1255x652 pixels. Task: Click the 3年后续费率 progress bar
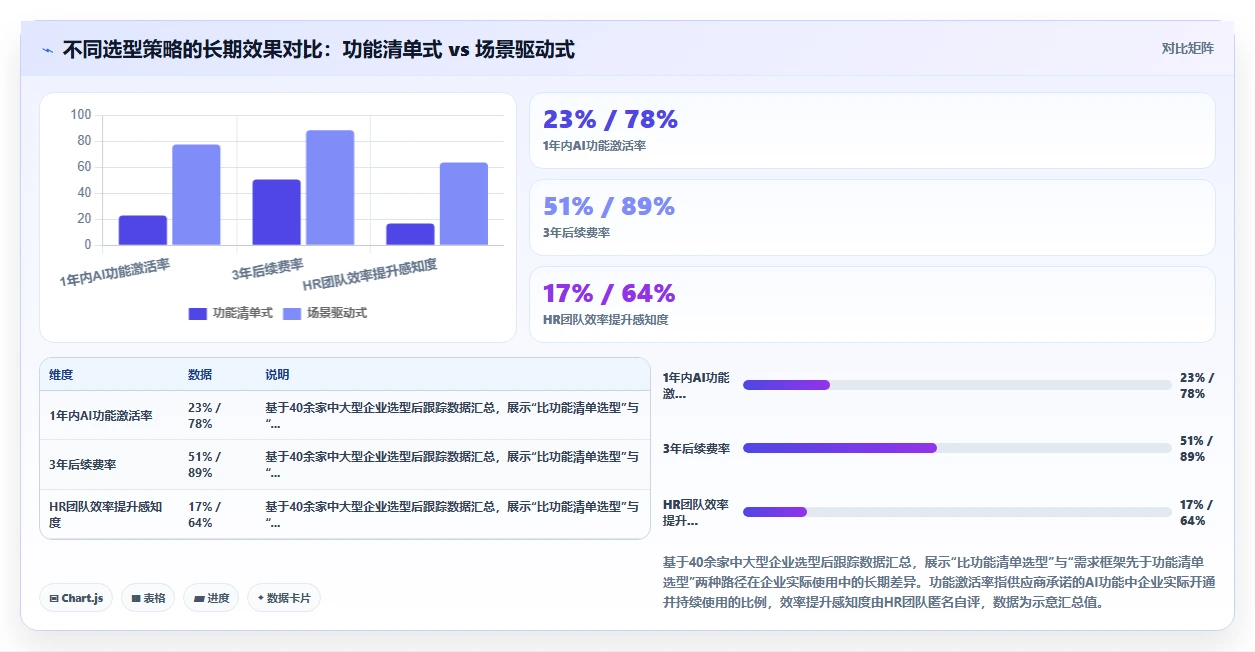(957, 448)
